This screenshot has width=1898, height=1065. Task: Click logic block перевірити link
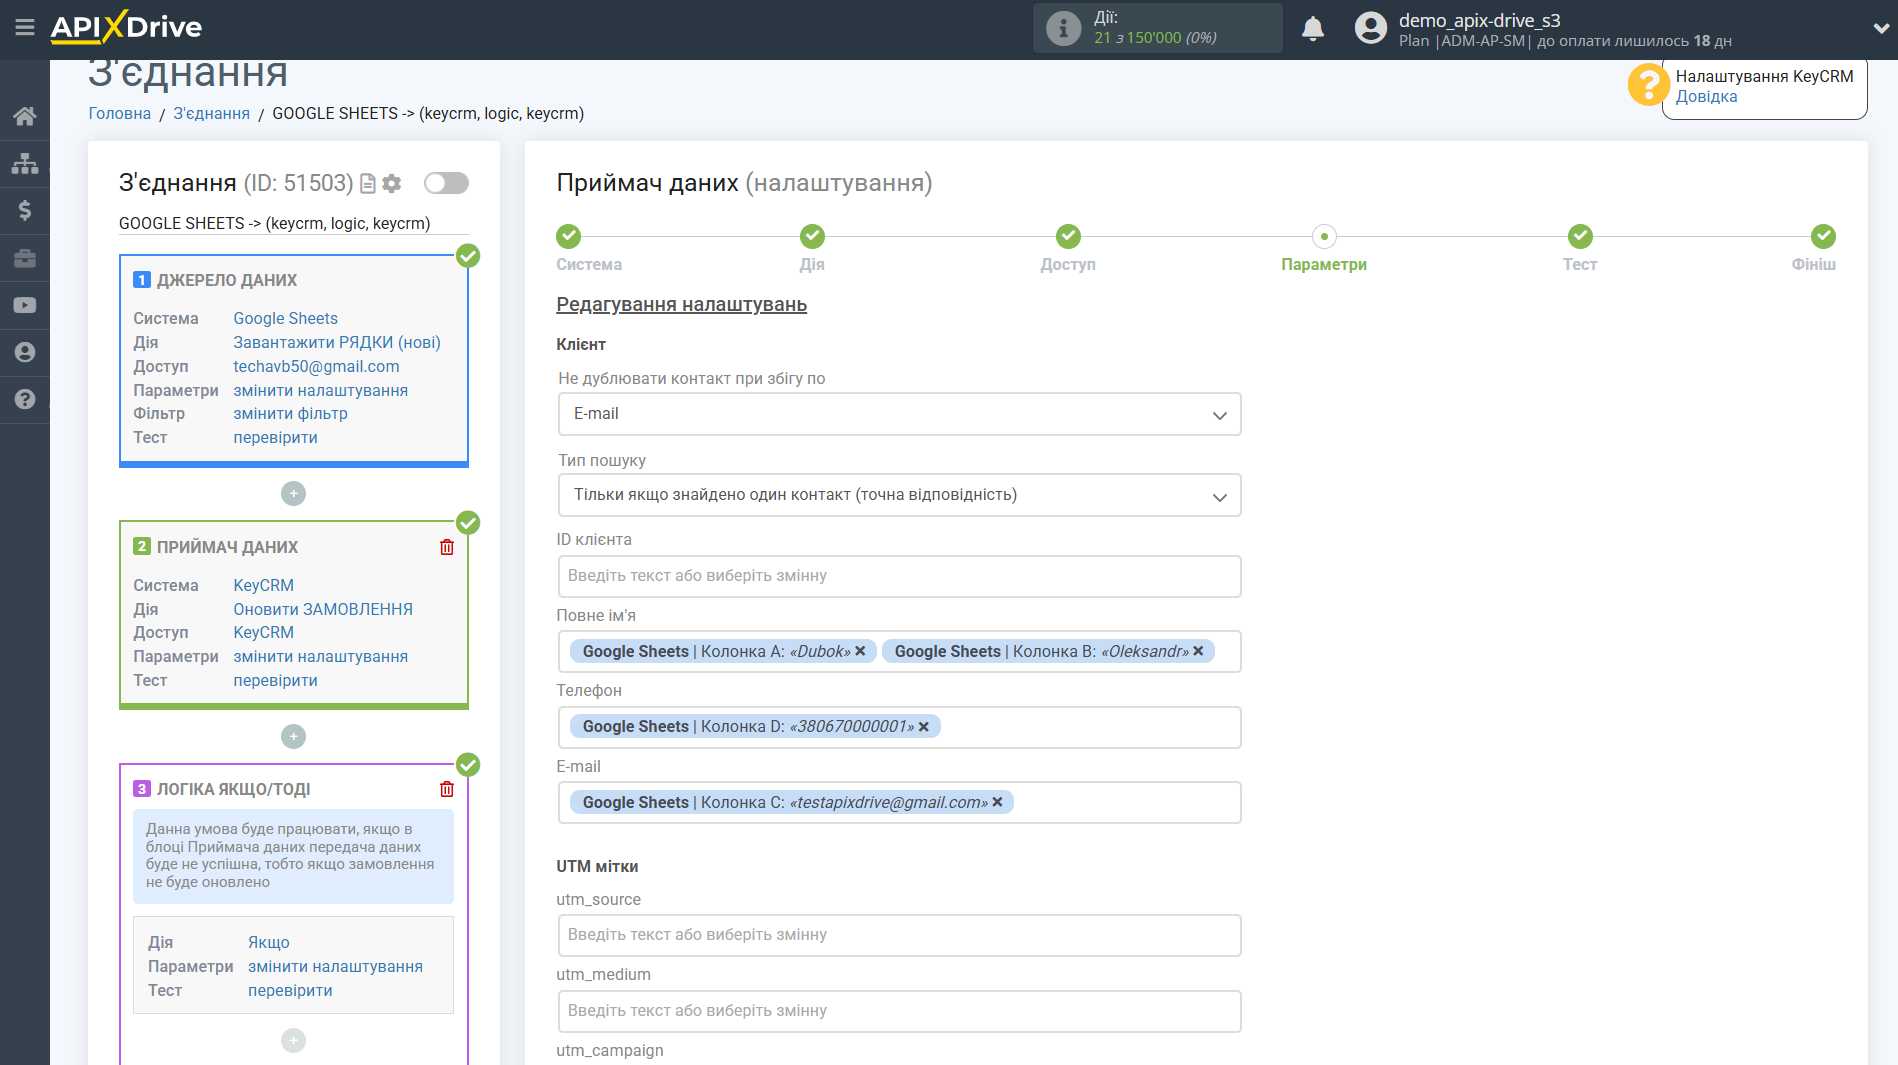290,991
